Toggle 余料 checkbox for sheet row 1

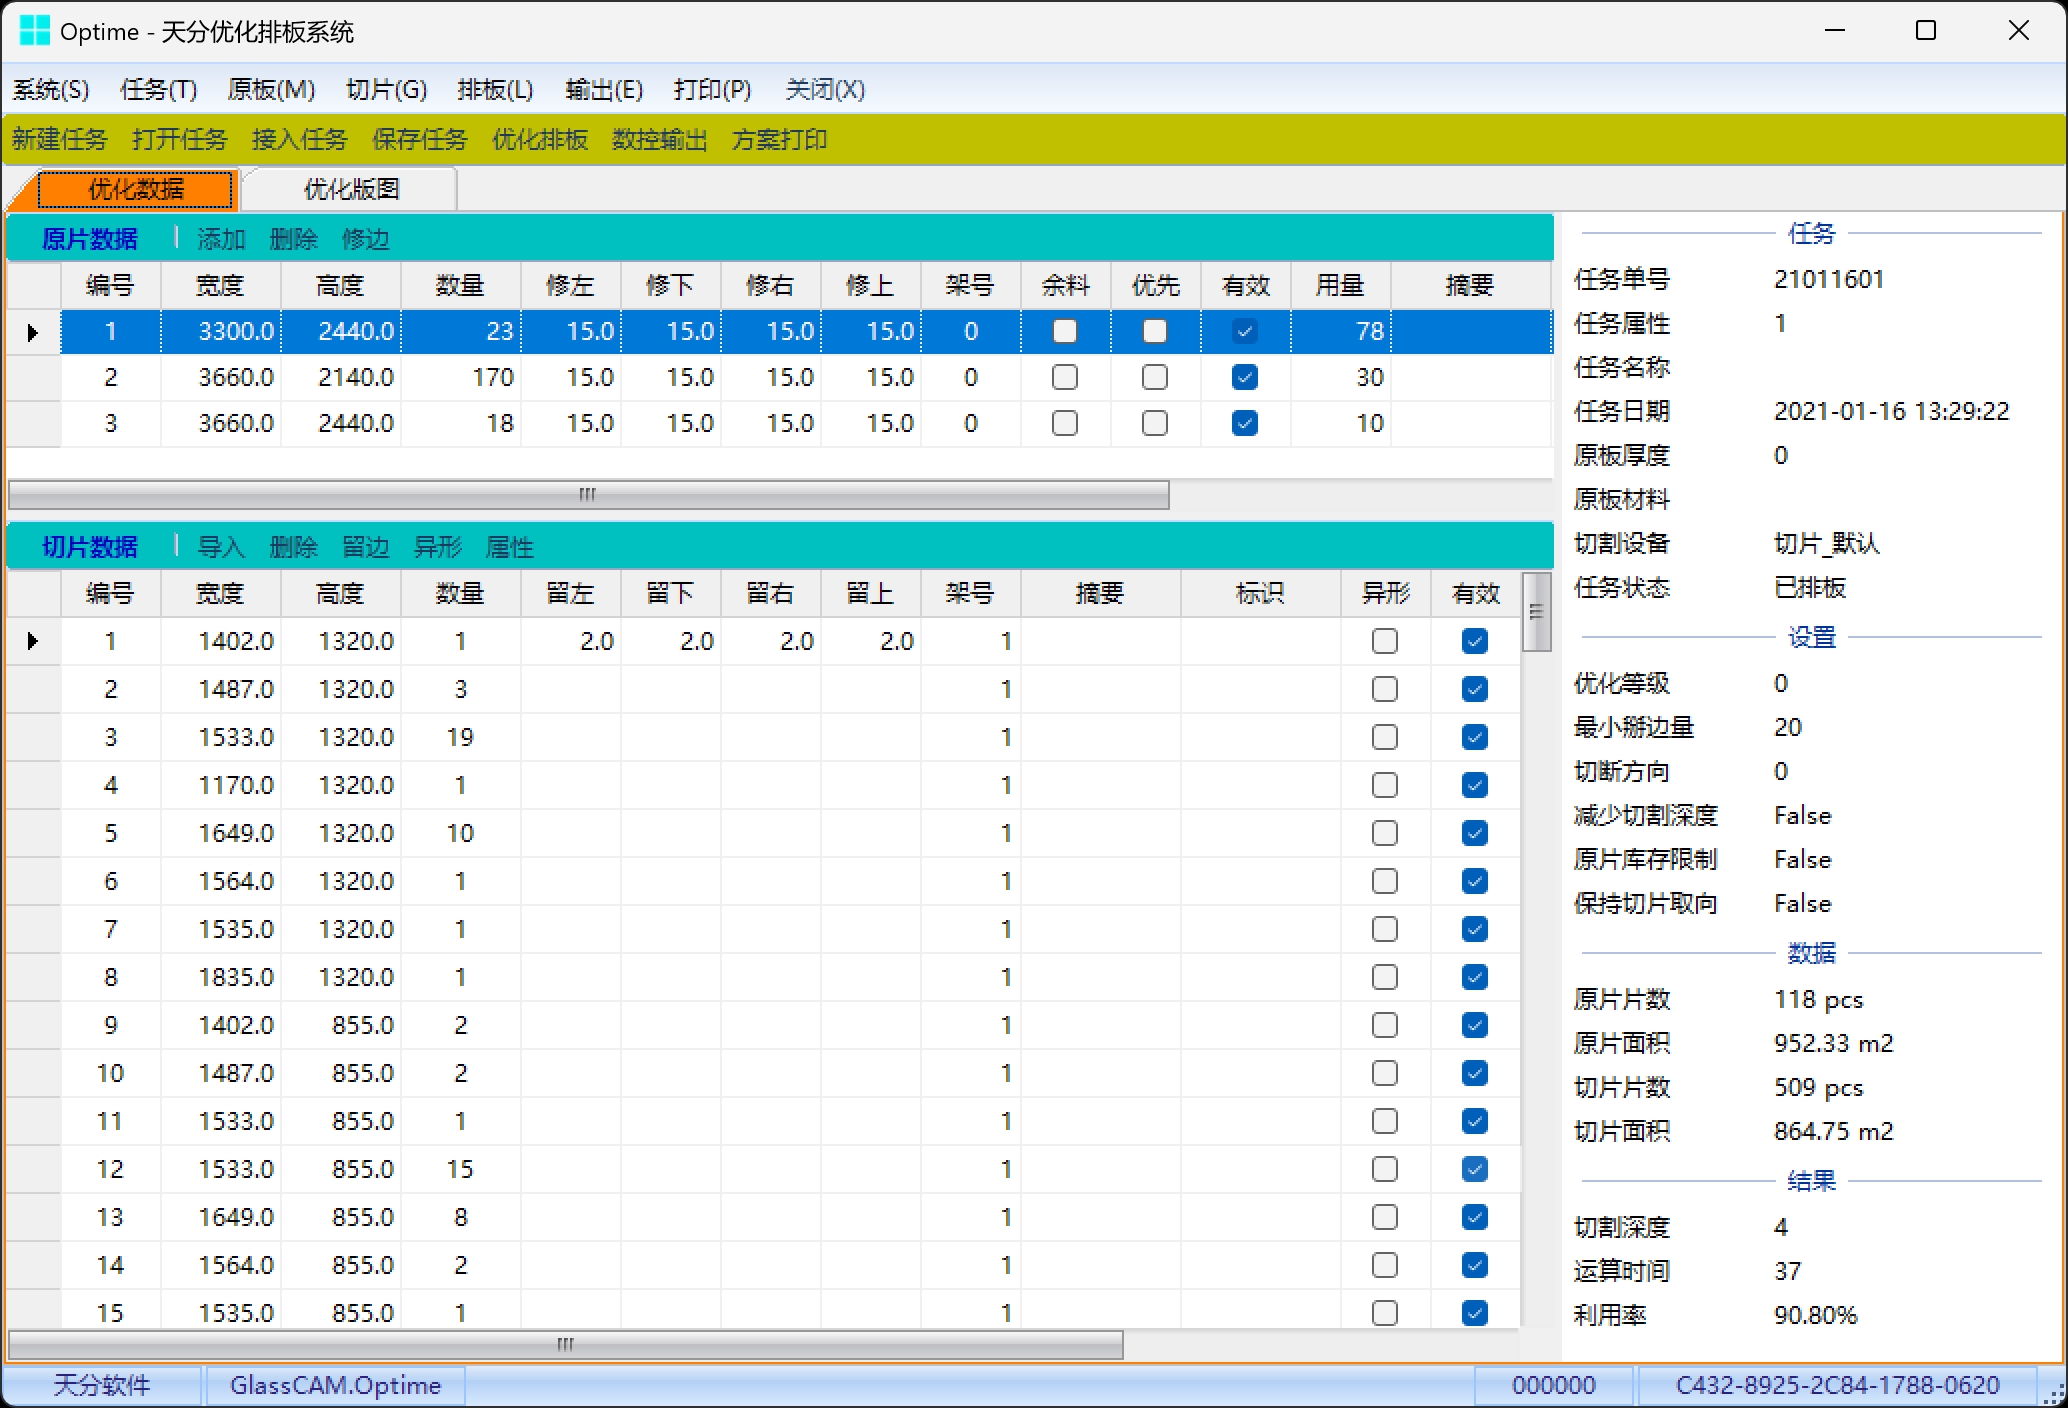click(x=1065, y=331)
